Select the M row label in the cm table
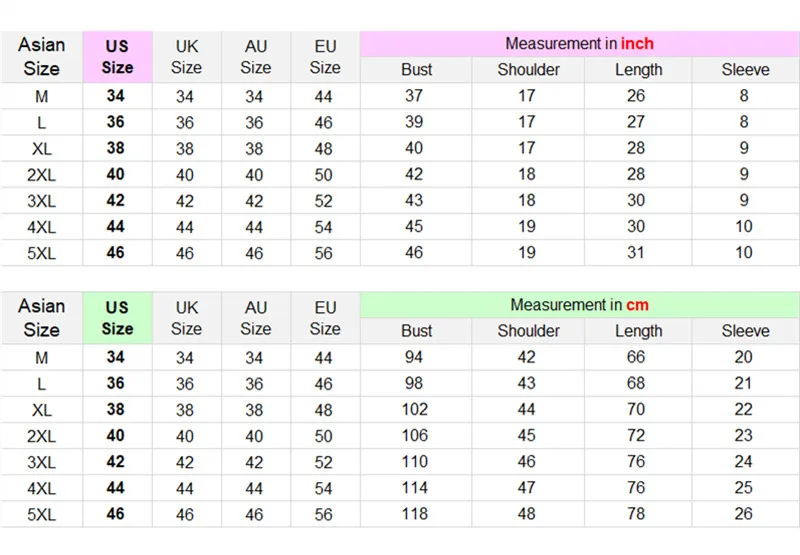Screen dimensions: 800x555 41,357
